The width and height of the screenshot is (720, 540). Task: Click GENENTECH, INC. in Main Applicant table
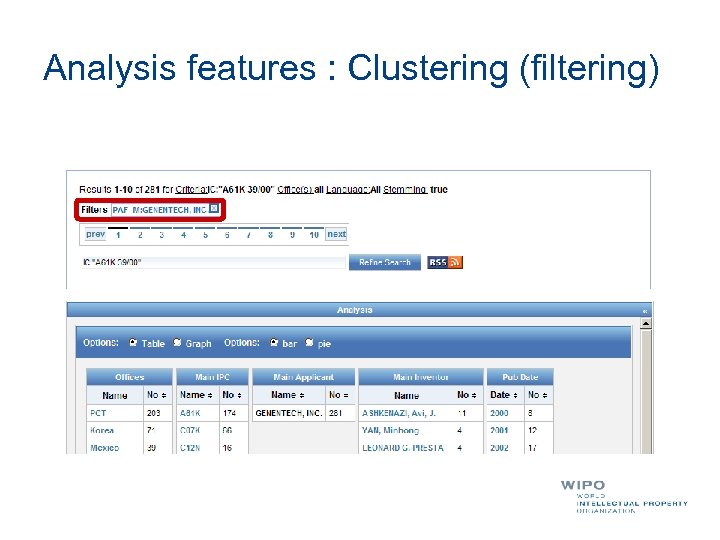(289, 413)
